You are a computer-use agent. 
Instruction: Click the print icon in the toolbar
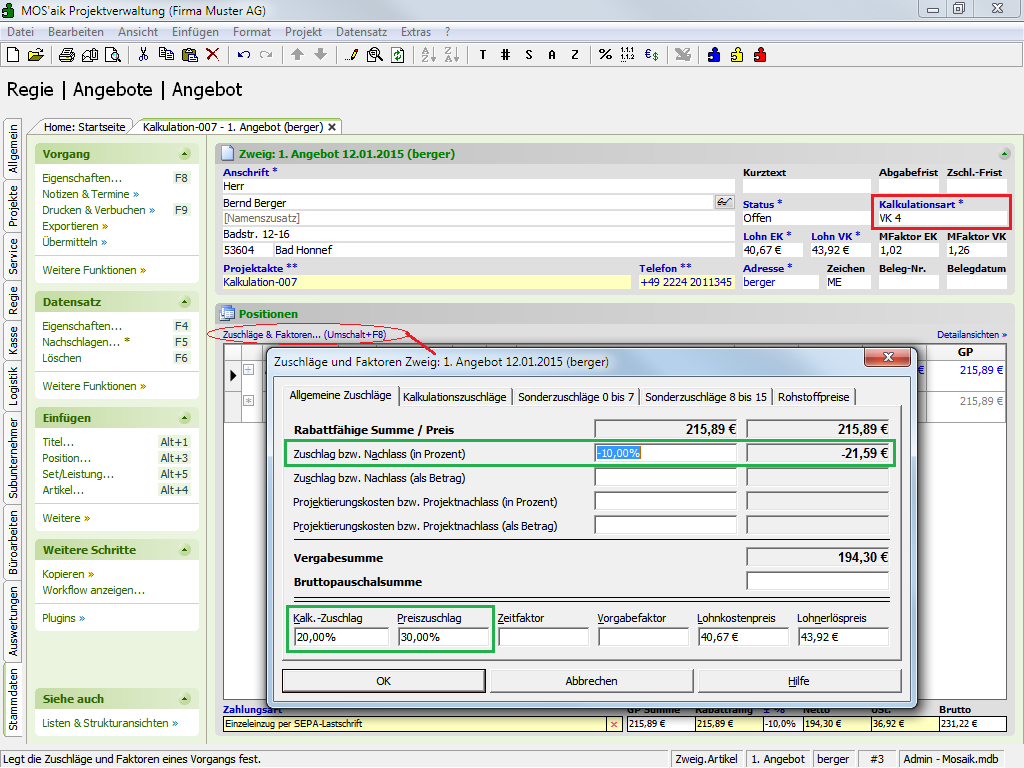(x=66, y=55)
